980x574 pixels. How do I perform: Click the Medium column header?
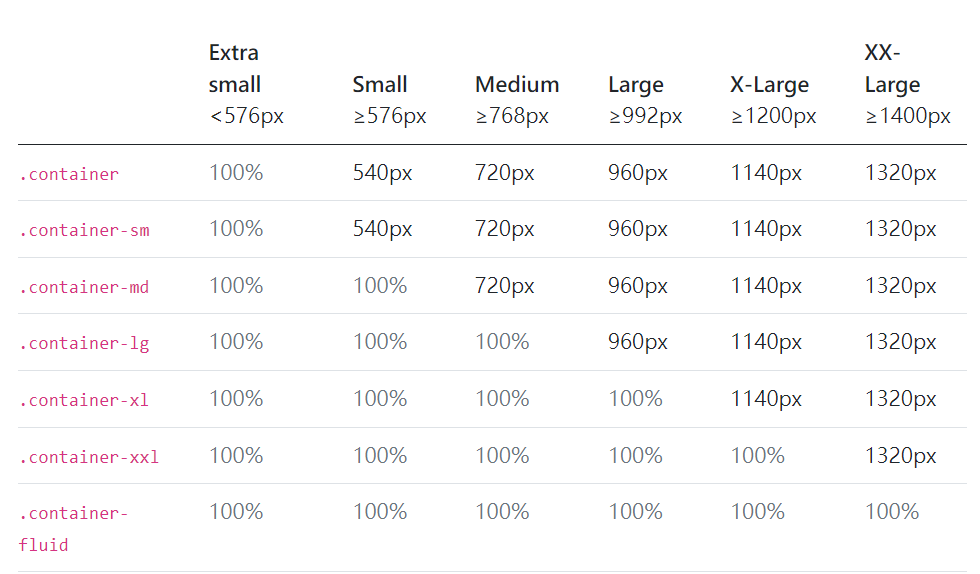[517, 85]
